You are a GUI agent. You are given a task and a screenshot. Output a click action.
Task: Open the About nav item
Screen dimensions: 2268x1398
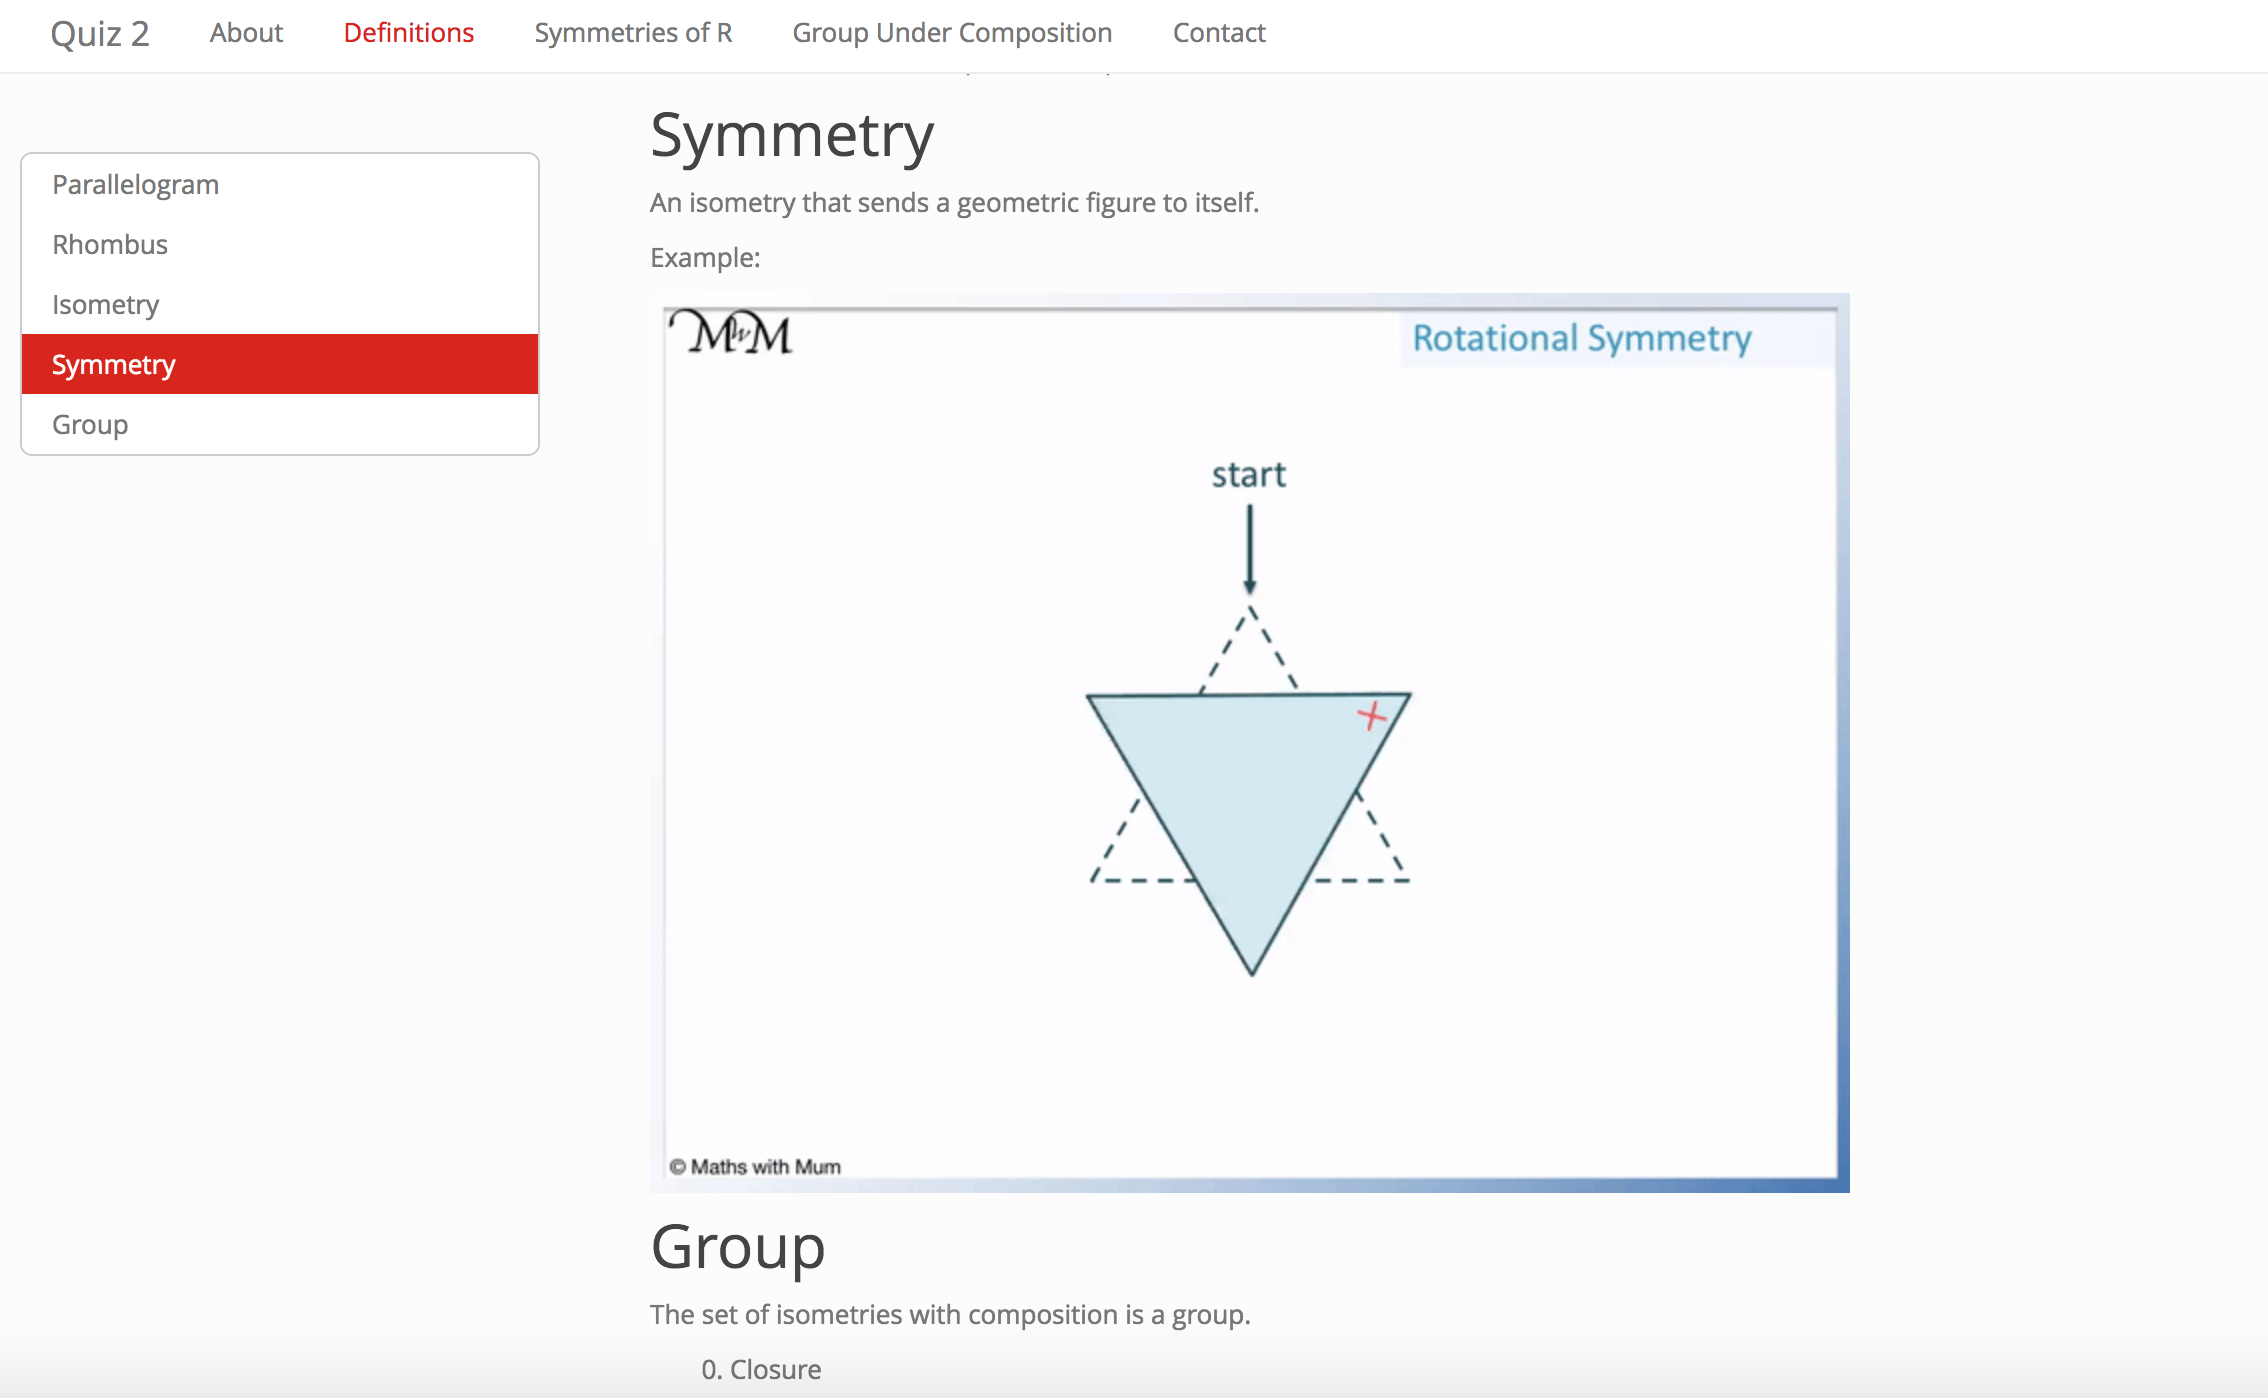246,33
